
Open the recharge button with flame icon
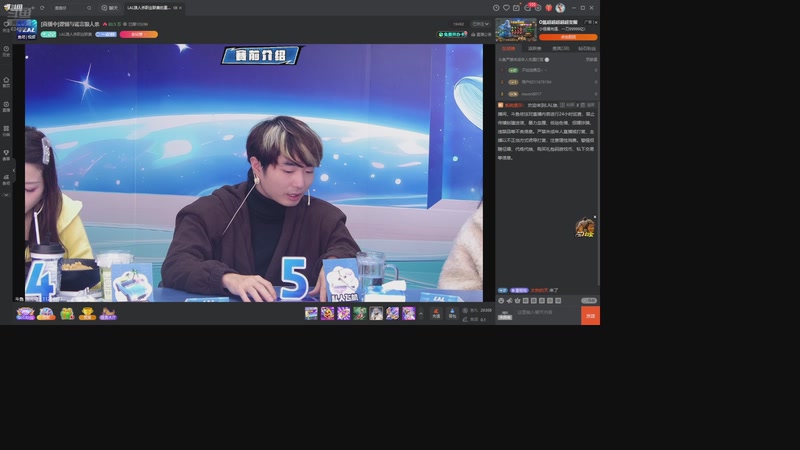(436, 313)
